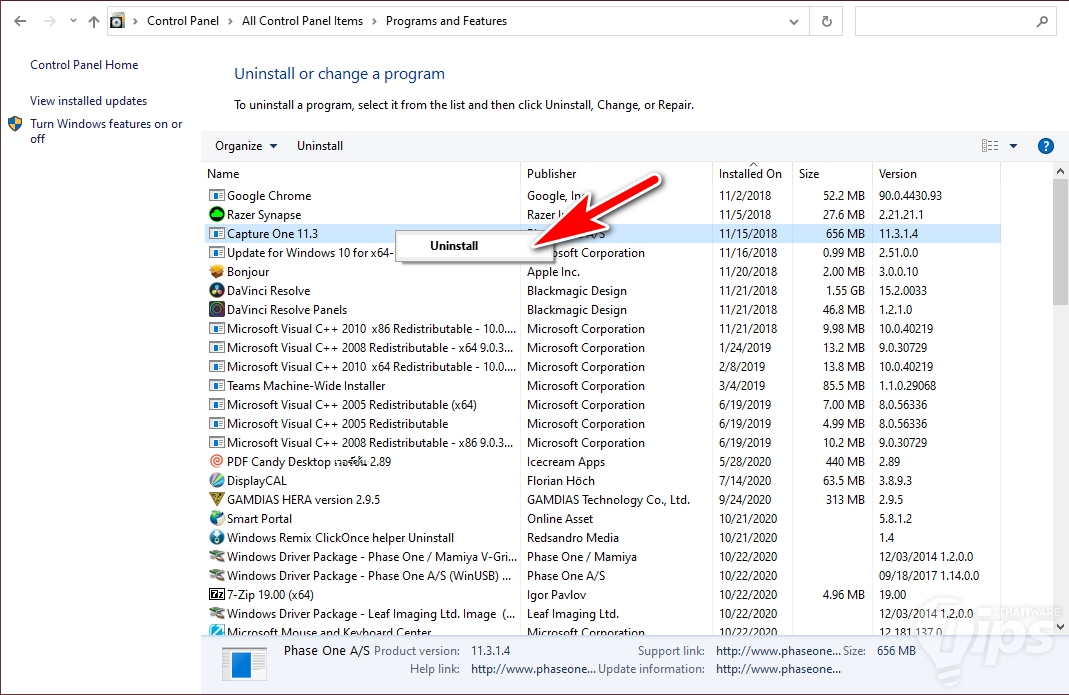Select GAMDIAS HERA version 2.9.5
This screenshot has height=695, width=1069.
coord(303,500)
